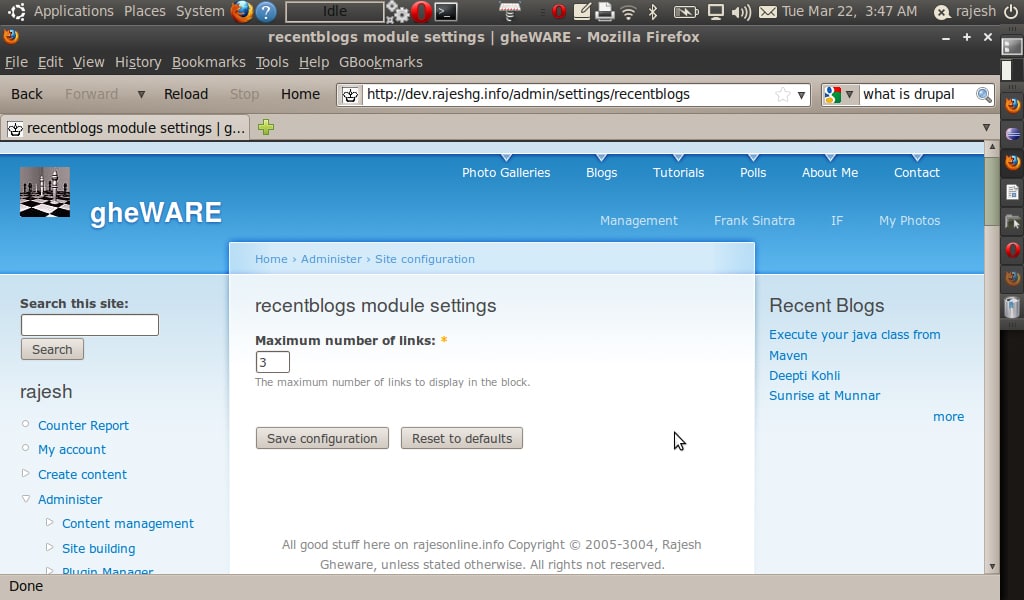Open the terminal launcher icon
The image size is (1024, 600).
[446, 11]
